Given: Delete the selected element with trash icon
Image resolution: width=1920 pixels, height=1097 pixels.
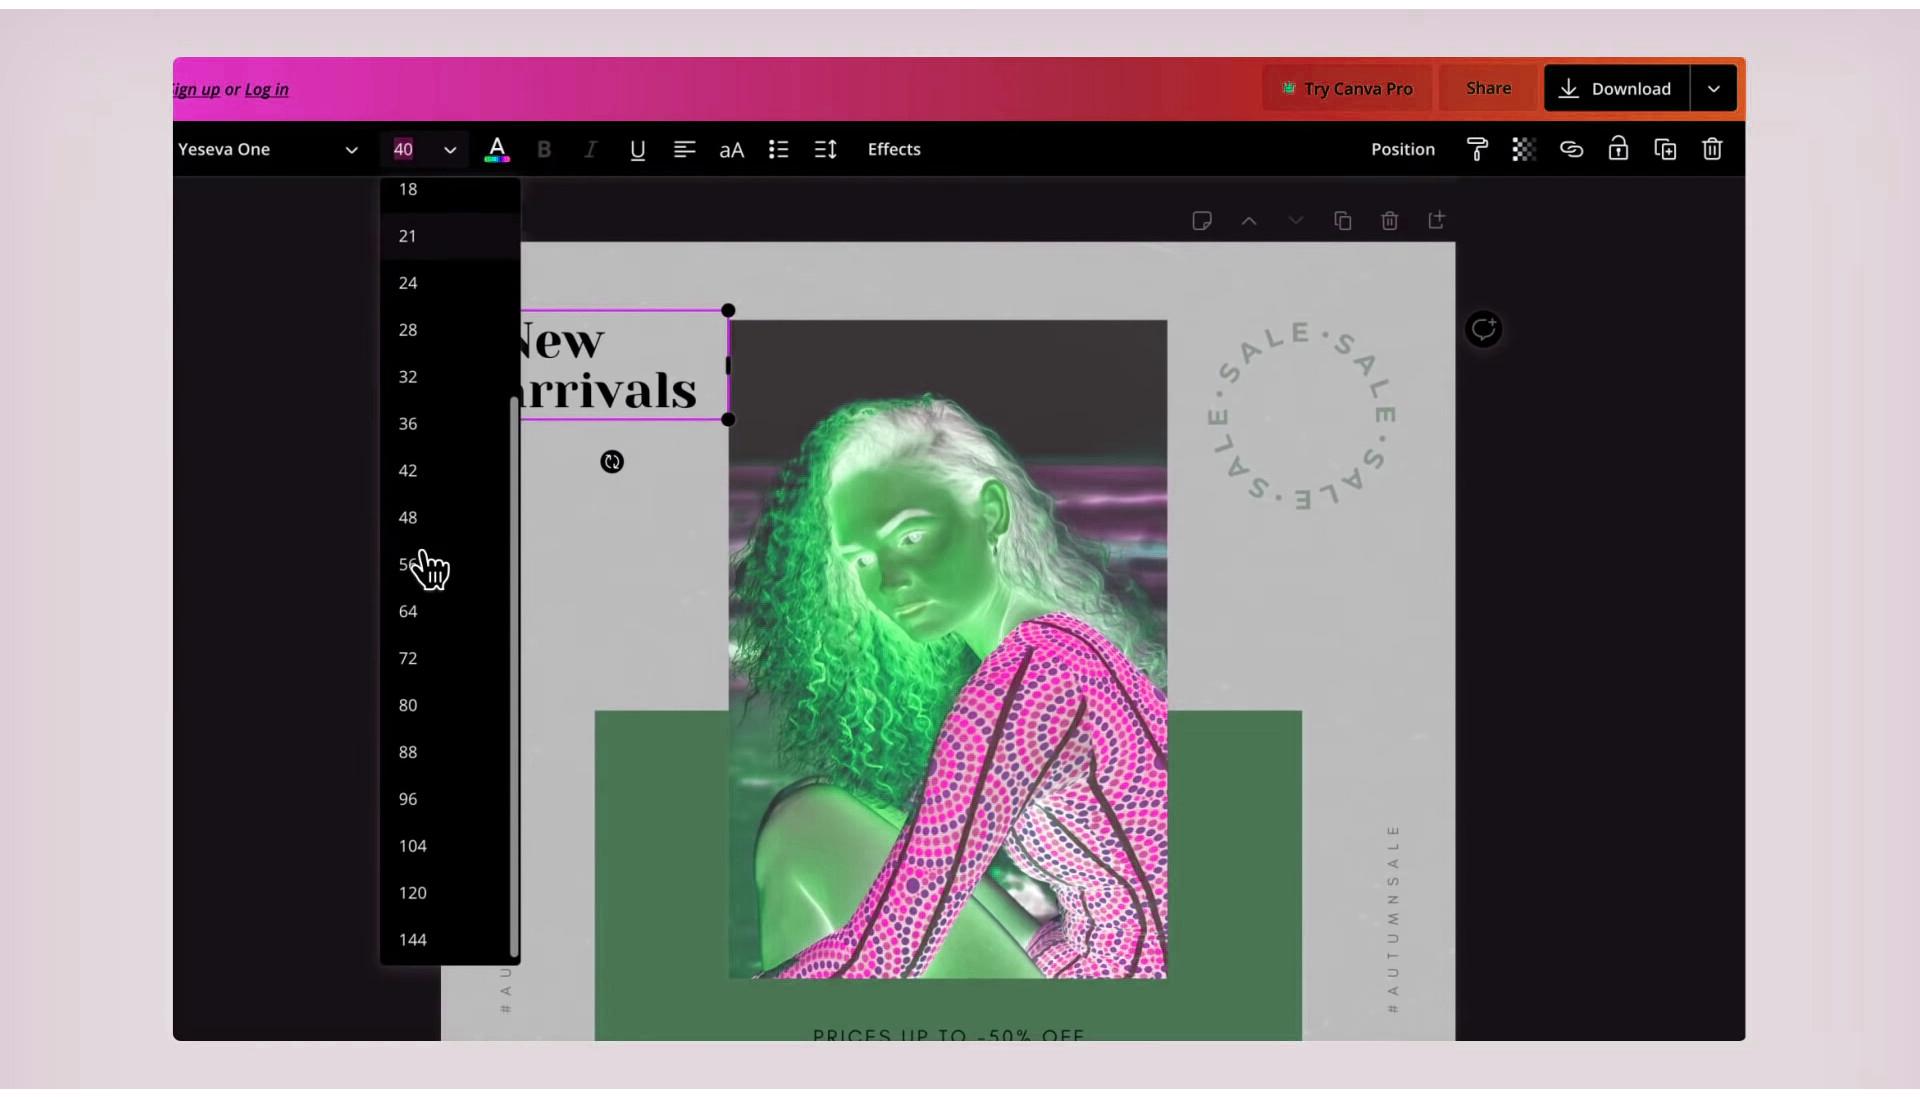Looking at the screenshot, I should [1712, 150].
